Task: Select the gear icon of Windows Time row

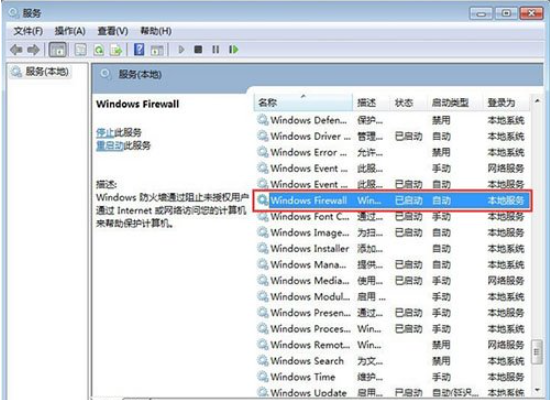Action: coord(263,376)
